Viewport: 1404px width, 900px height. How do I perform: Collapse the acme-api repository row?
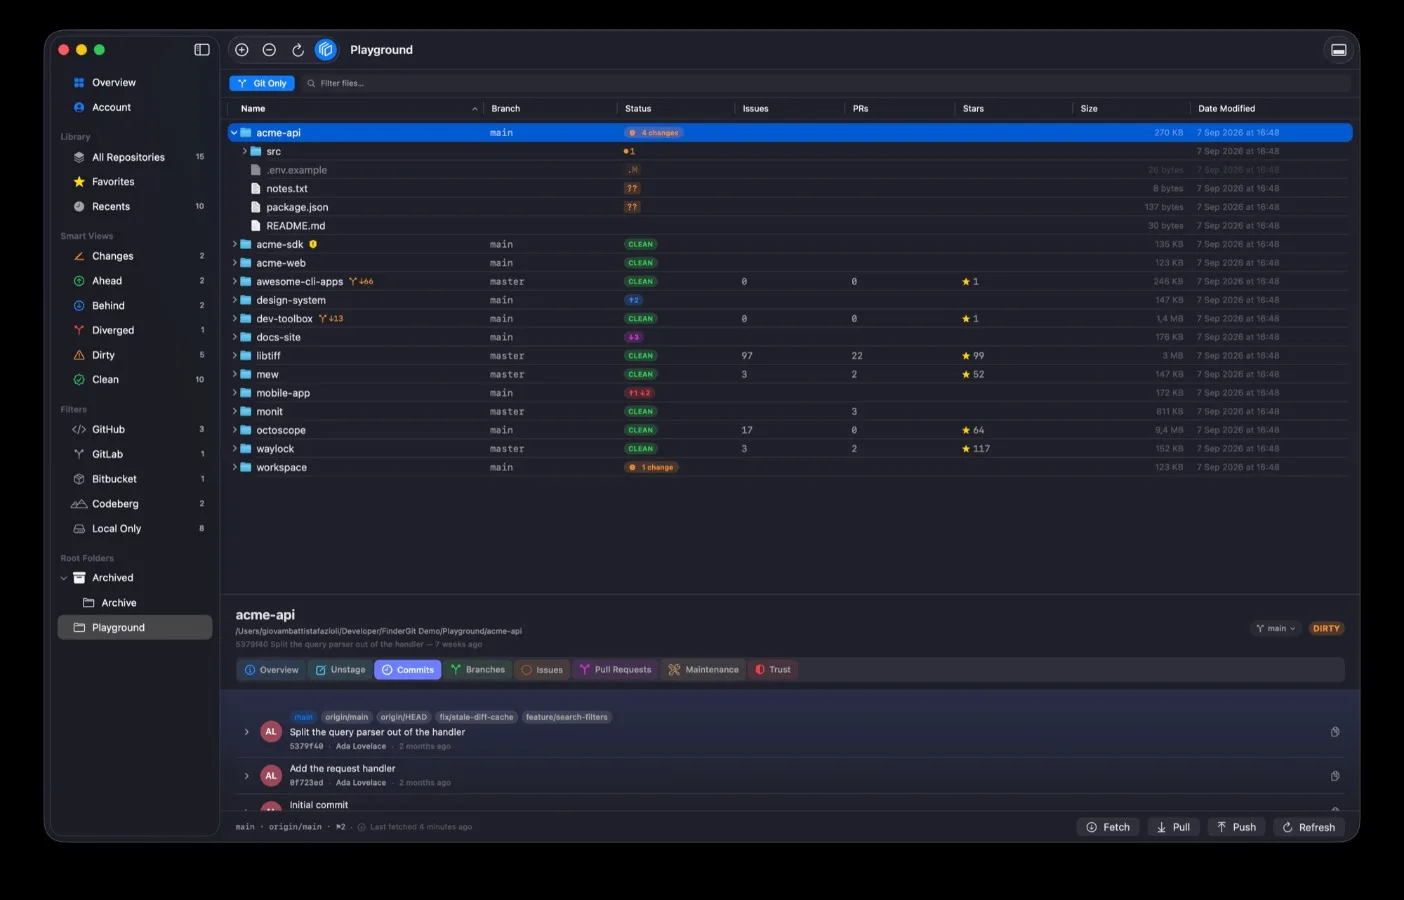(x=234, y=133)
